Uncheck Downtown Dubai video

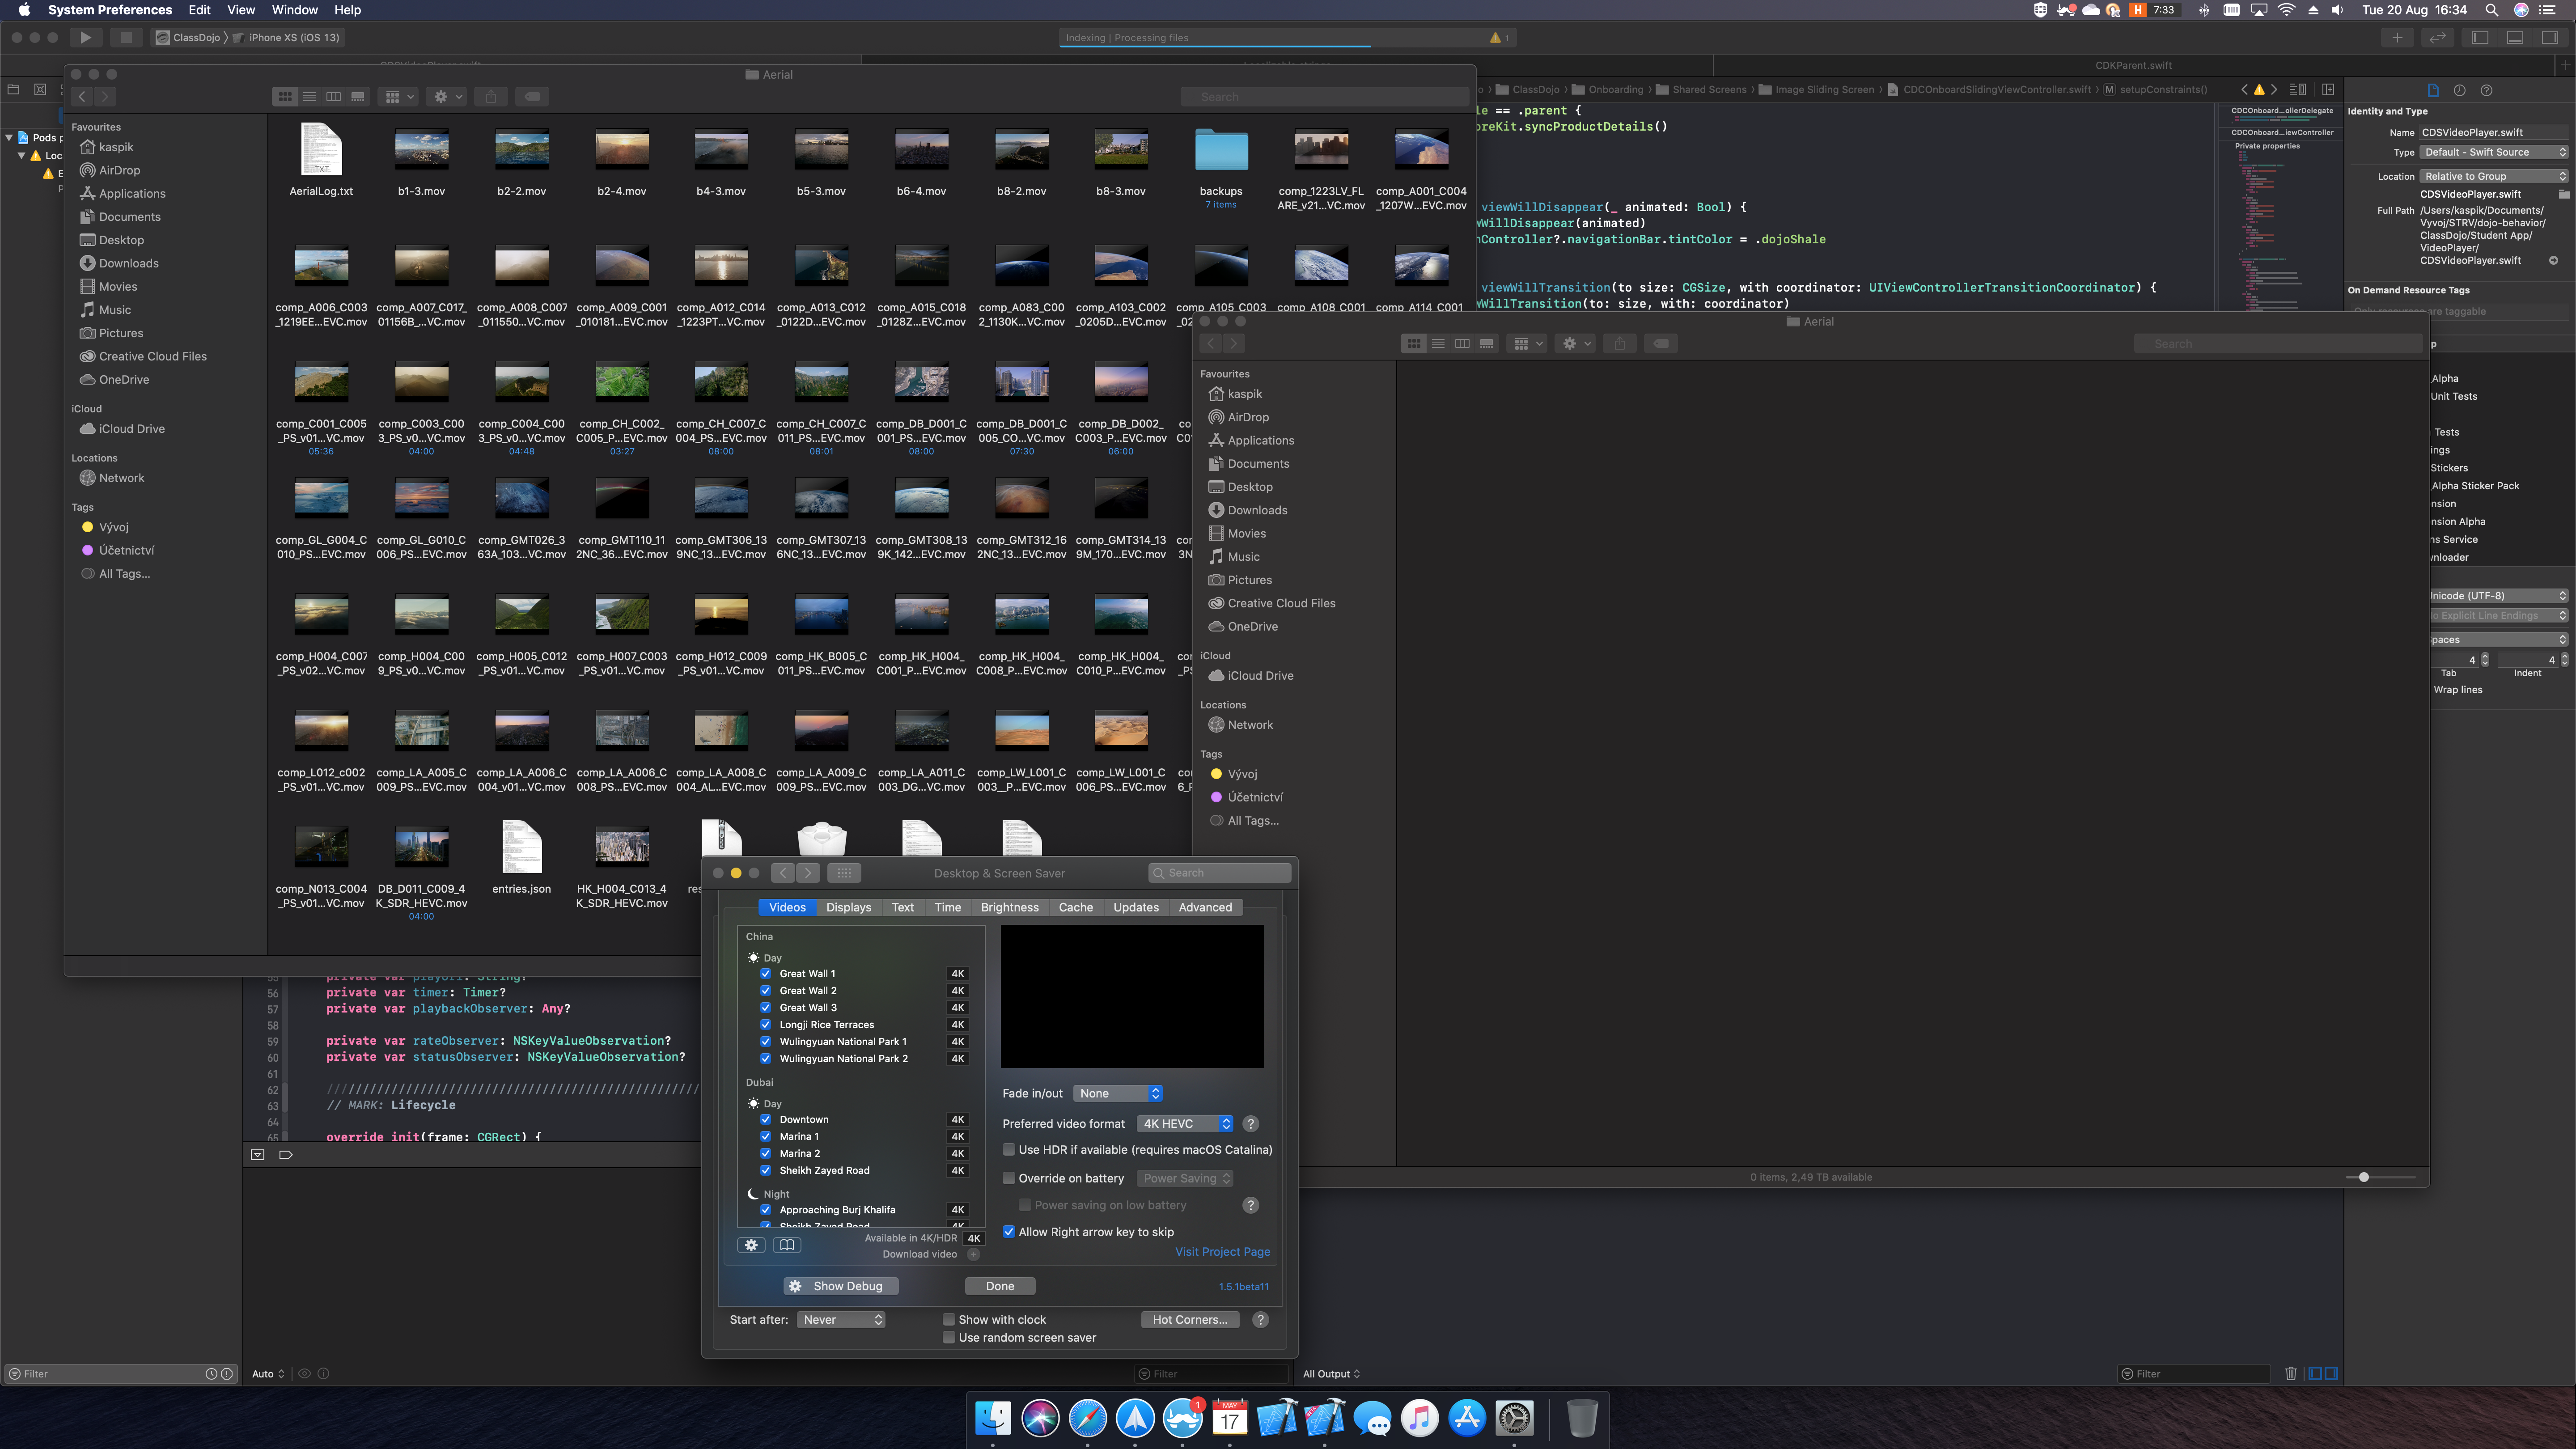[x=765, y=1120]
